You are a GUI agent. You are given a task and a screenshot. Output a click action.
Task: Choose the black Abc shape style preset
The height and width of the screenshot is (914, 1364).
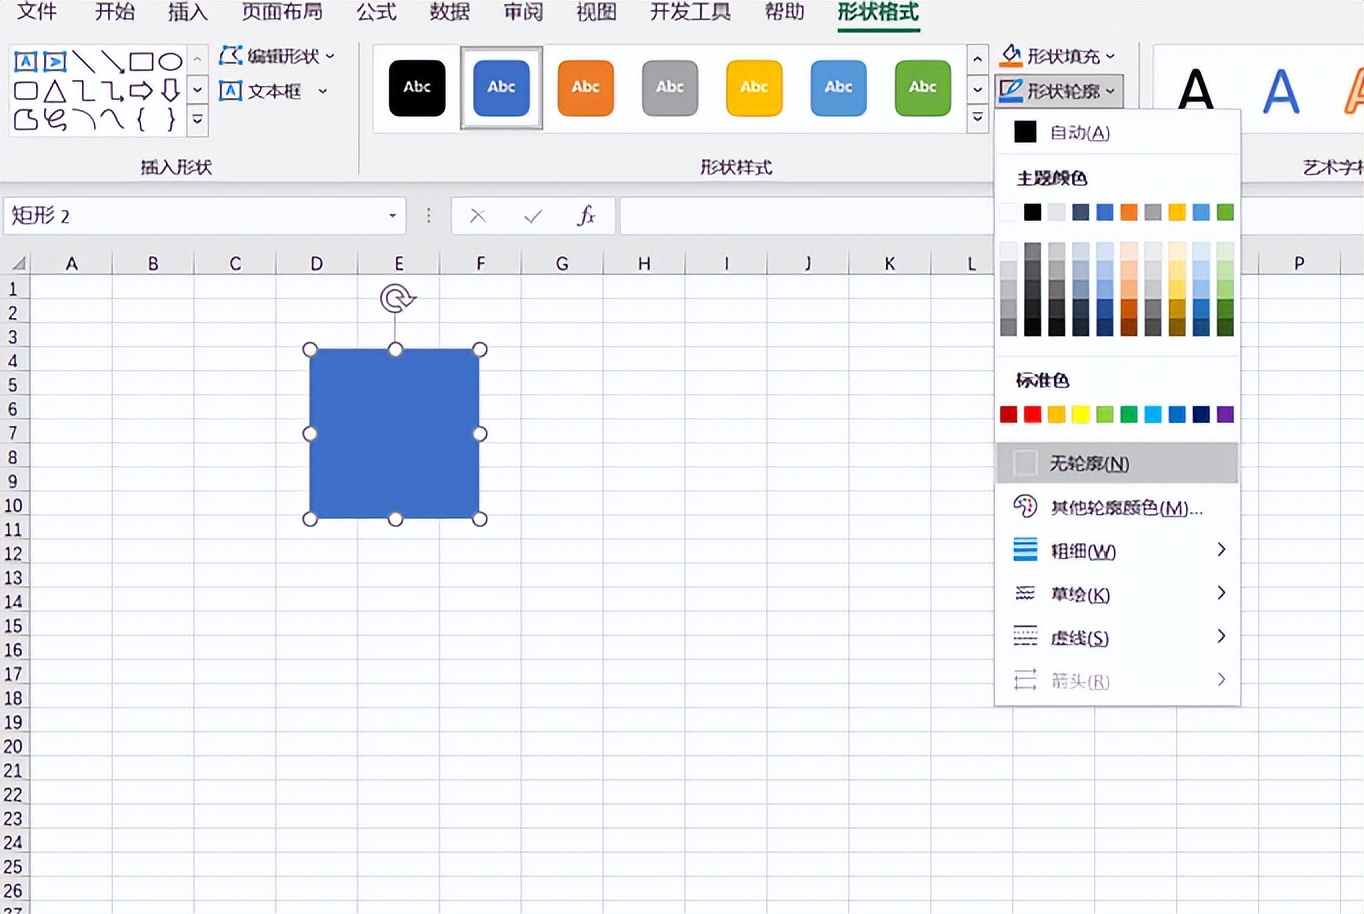417,88
